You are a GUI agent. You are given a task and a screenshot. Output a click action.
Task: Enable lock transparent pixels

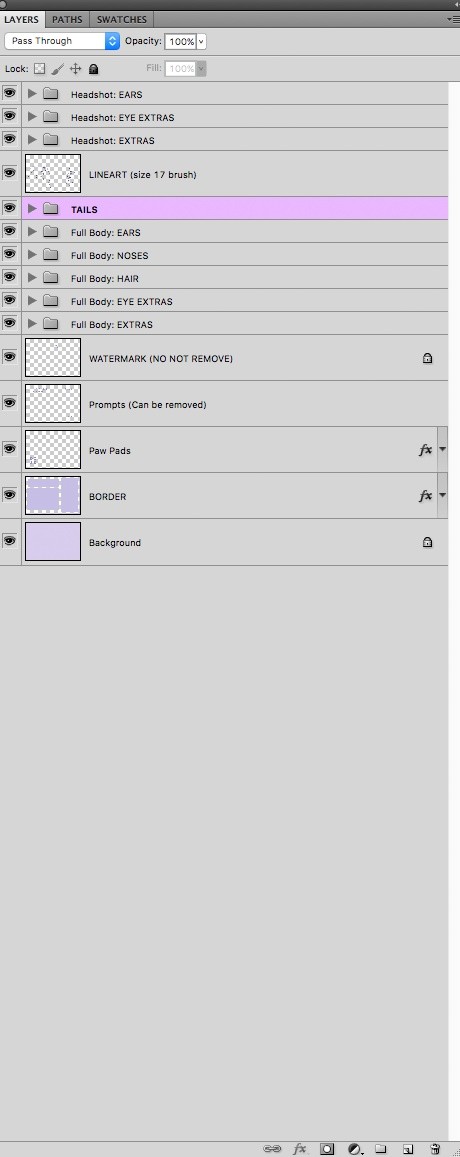click(x=40, y=69)
